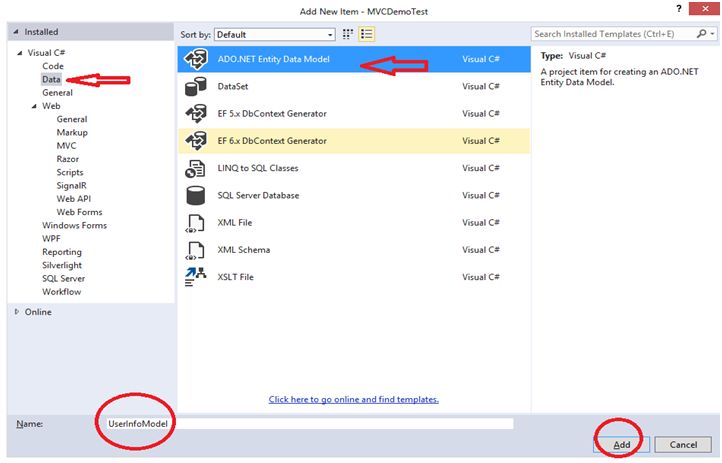This screenshot has height=463, width=722.
Task: Select EF 5.x DbContext Generator text
Action: pos(272,113)
